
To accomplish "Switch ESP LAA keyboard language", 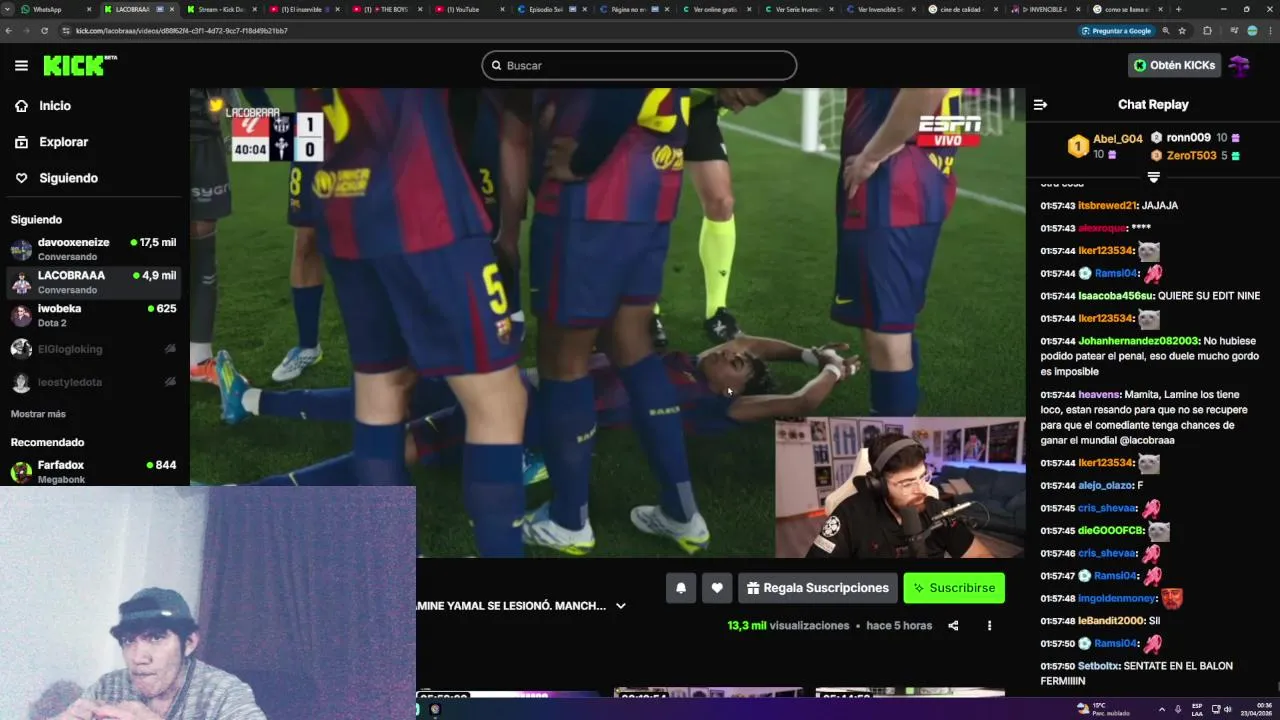I will [x=1197, y=709].
